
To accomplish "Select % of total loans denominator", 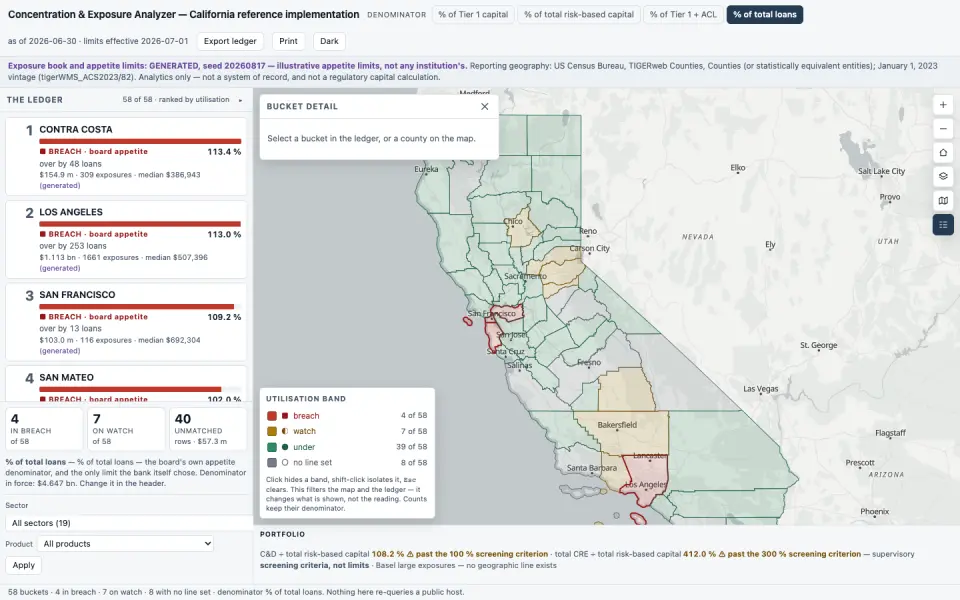I will (x=765, y=15).
